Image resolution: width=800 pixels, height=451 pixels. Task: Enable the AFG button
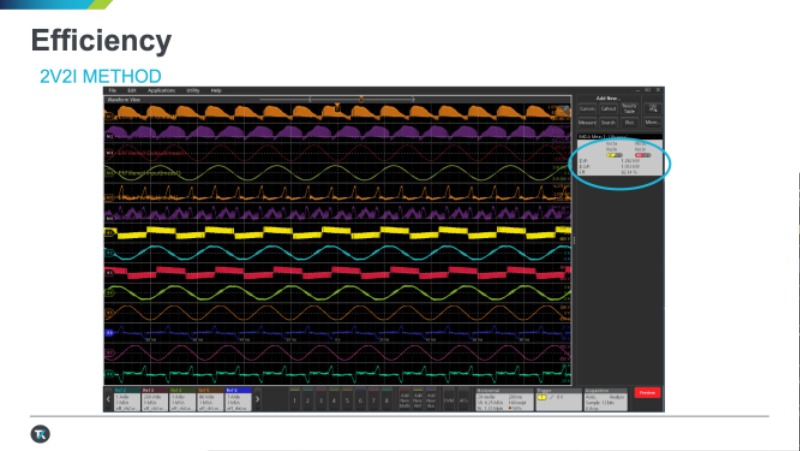point(463,400)
